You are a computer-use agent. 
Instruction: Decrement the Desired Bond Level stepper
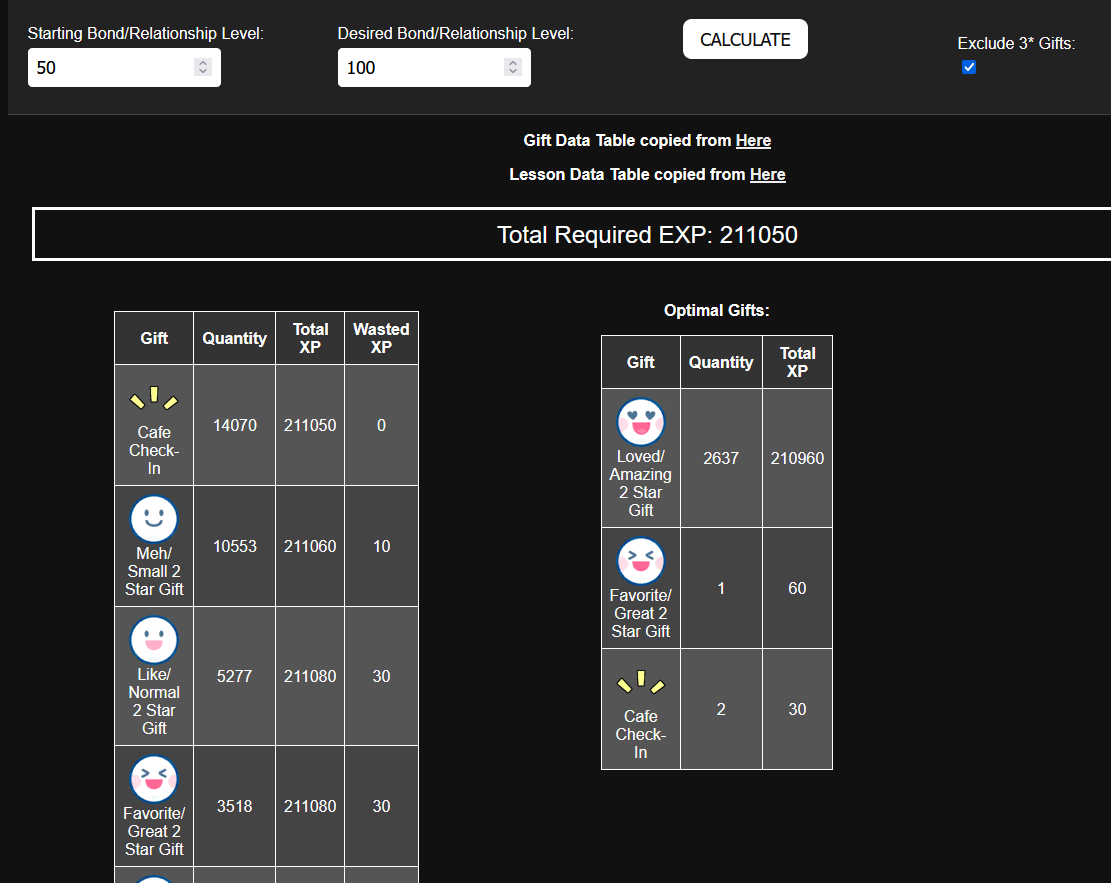coord(513,72)
